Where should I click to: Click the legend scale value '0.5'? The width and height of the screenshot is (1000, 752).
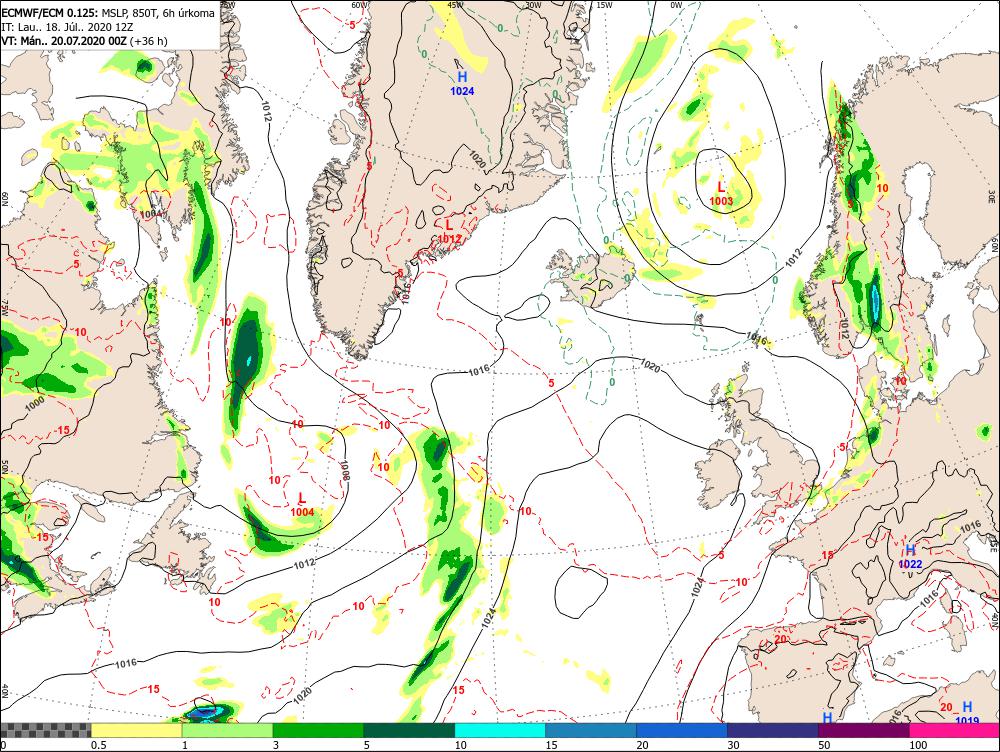98,745
